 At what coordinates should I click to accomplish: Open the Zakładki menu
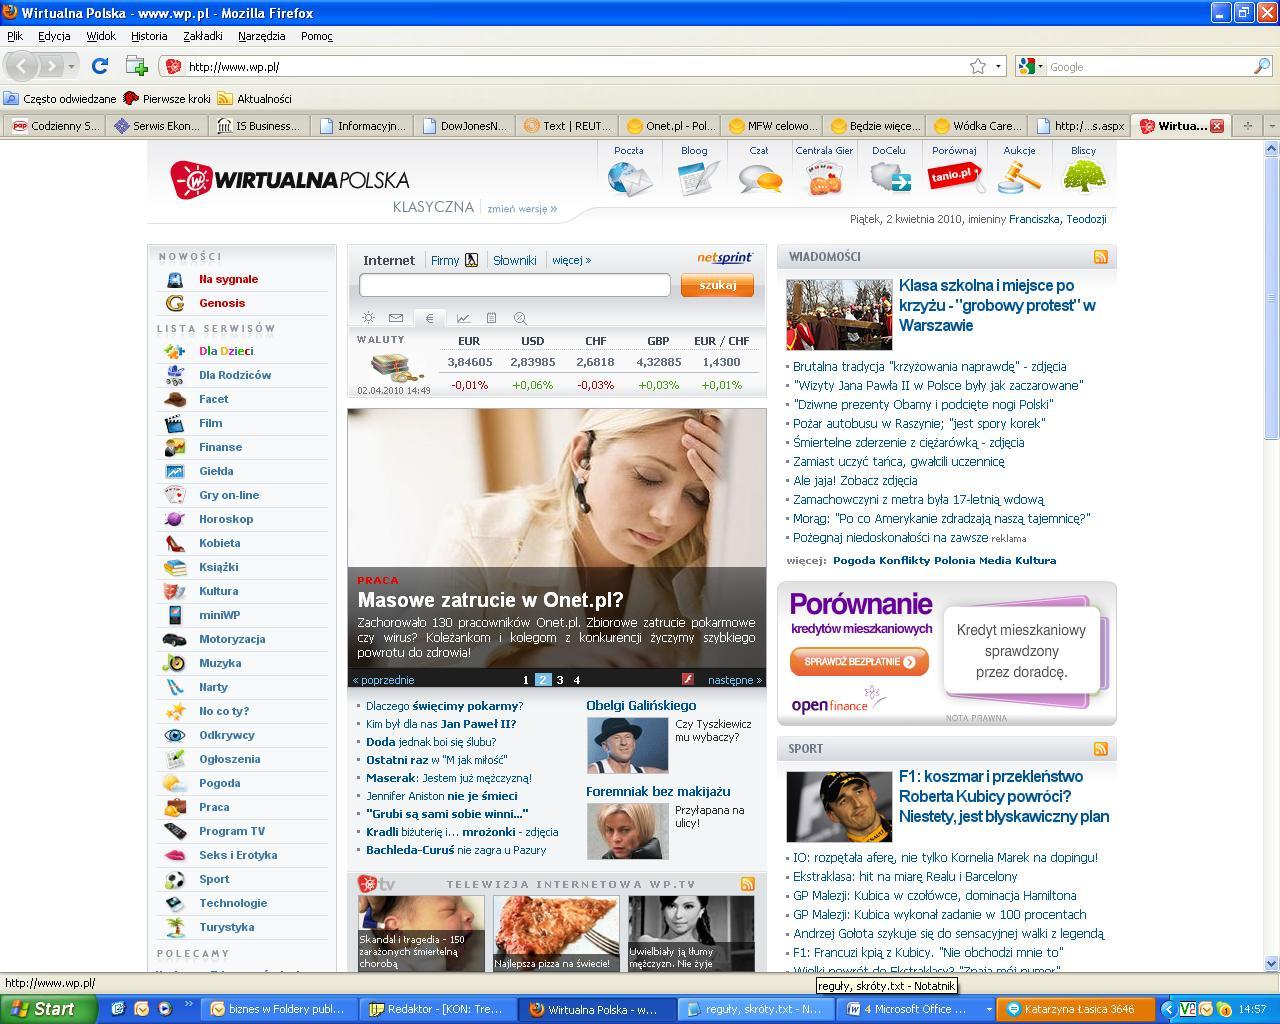[x=203, y=36]
